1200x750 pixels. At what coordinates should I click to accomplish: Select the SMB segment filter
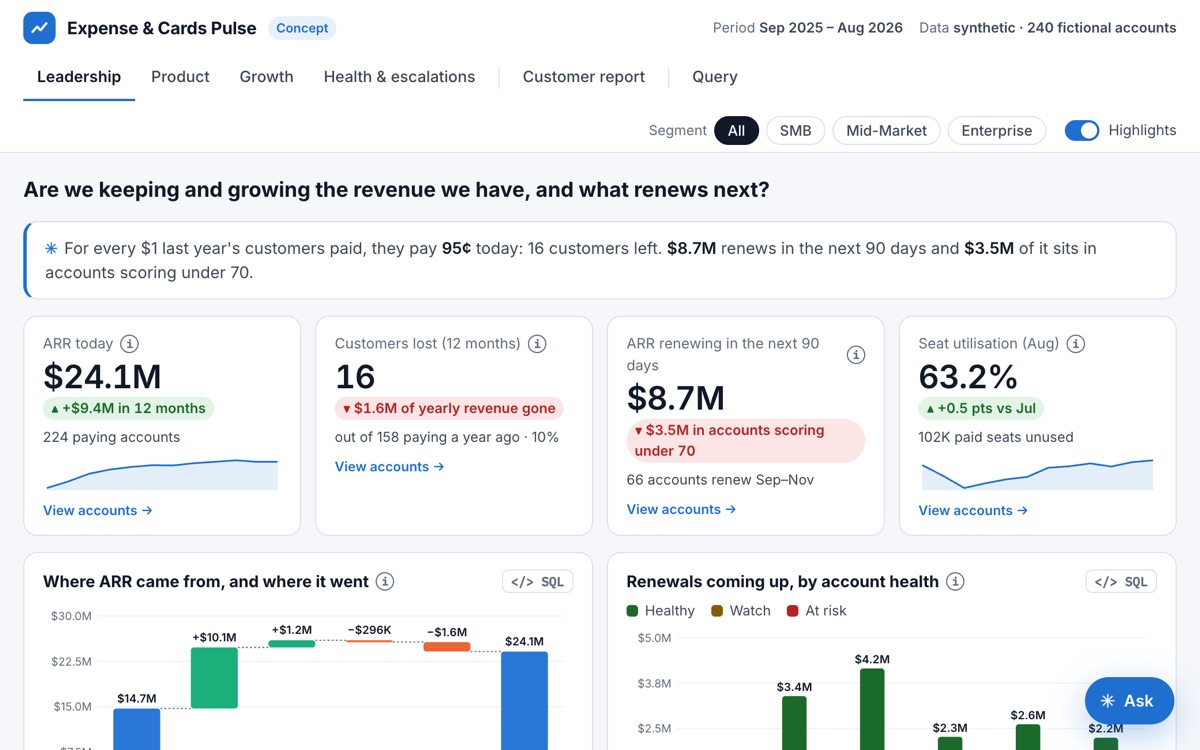pyautogui.click(x=796, y=131)
